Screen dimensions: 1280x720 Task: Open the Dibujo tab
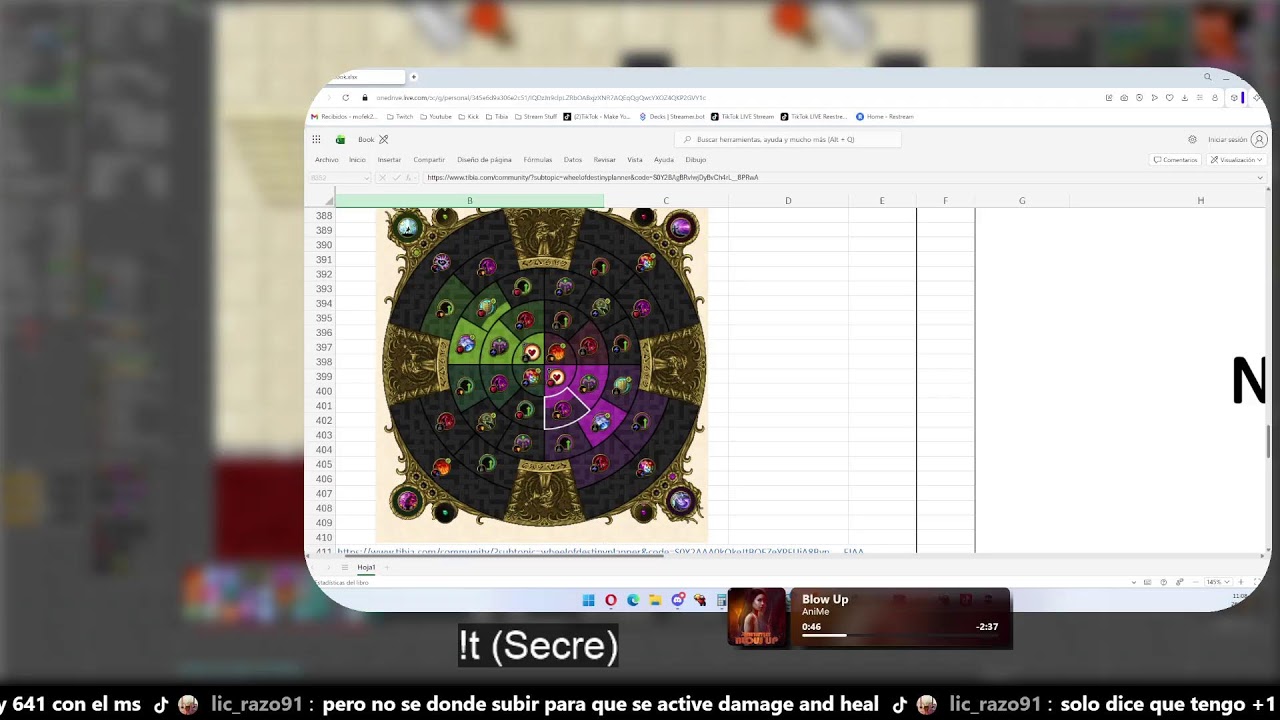coord(696,160)
